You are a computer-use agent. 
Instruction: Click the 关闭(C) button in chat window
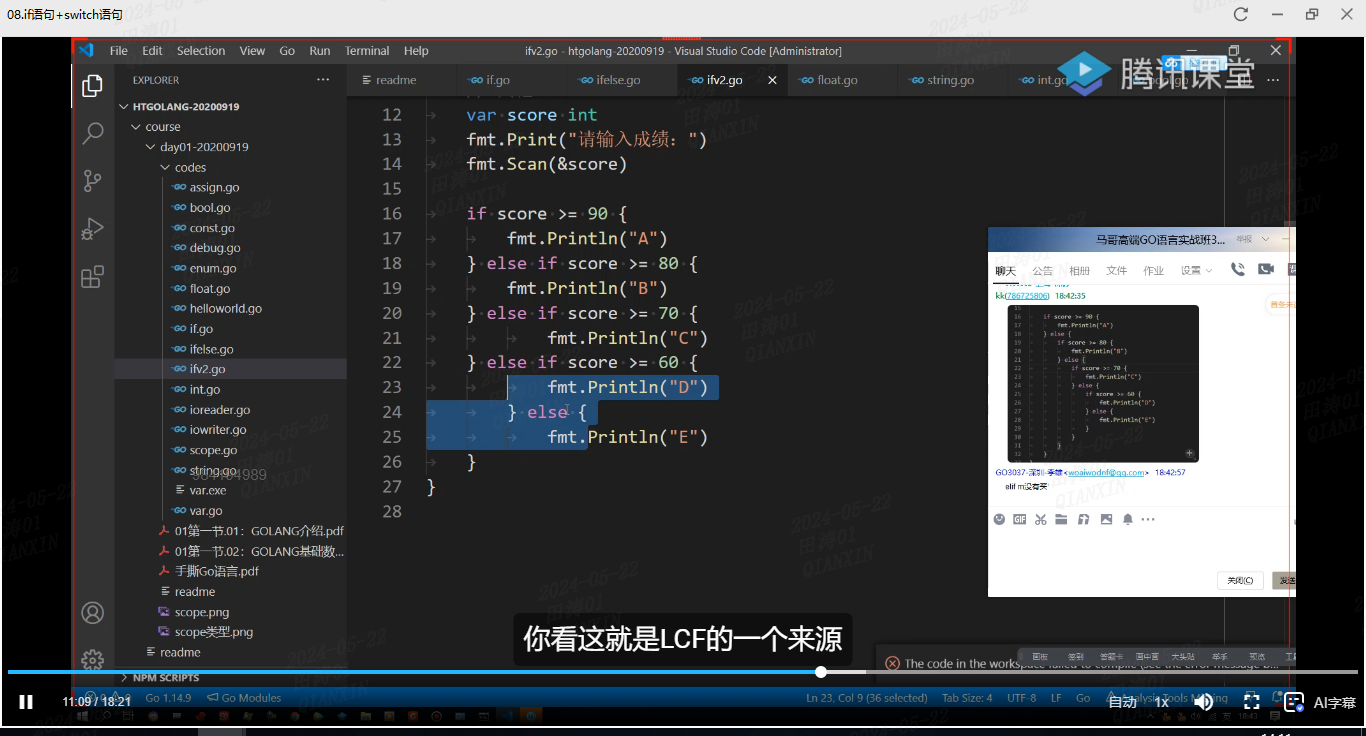[1240, 580]
